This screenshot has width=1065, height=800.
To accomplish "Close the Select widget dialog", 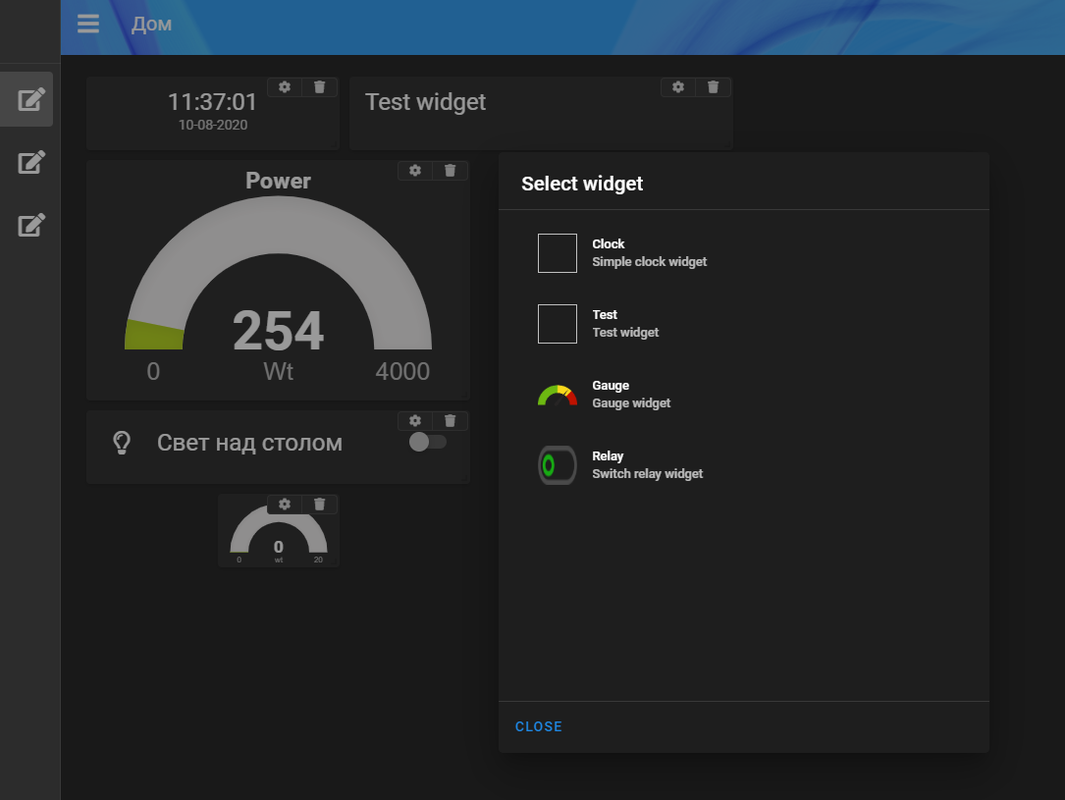I will [539, 727].
